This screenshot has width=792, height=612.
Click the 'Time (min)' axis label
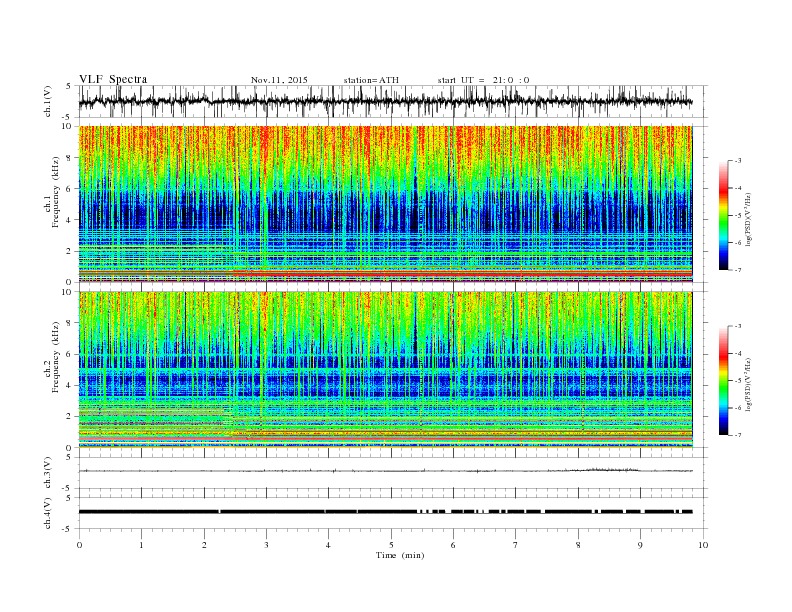(400, 555)
